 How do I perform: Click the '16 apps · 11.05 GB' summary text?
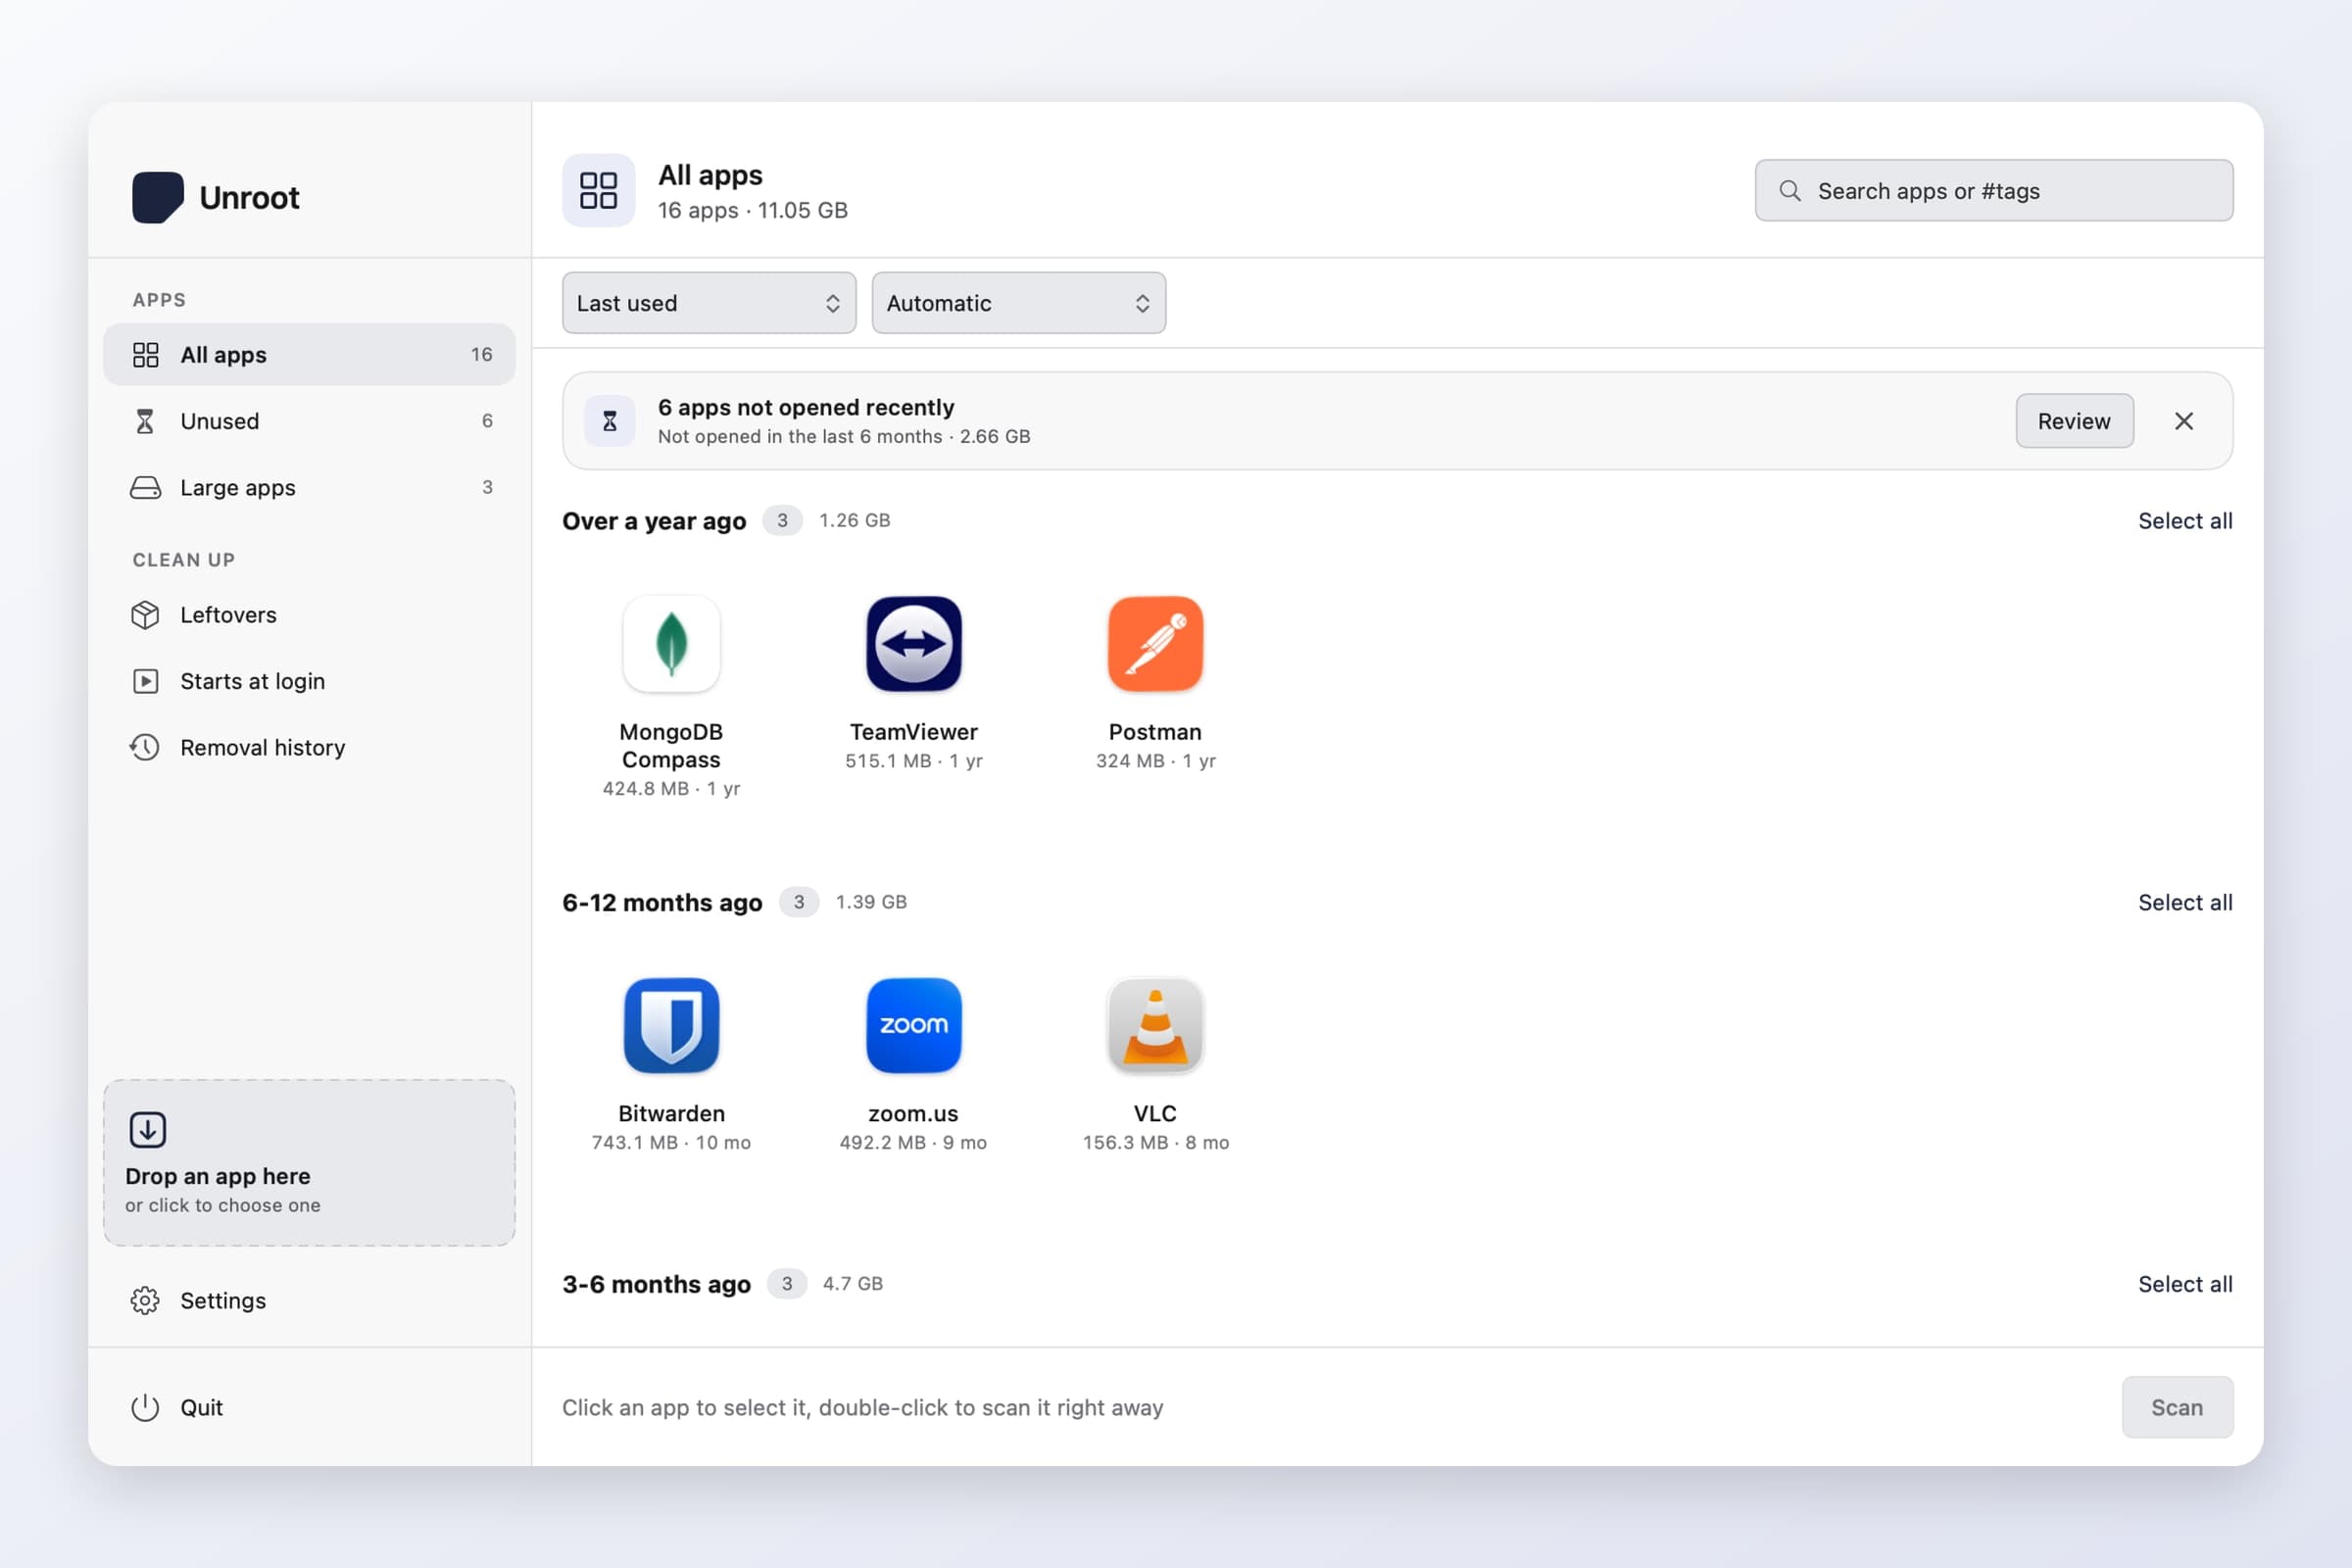[x=752, y=210]
